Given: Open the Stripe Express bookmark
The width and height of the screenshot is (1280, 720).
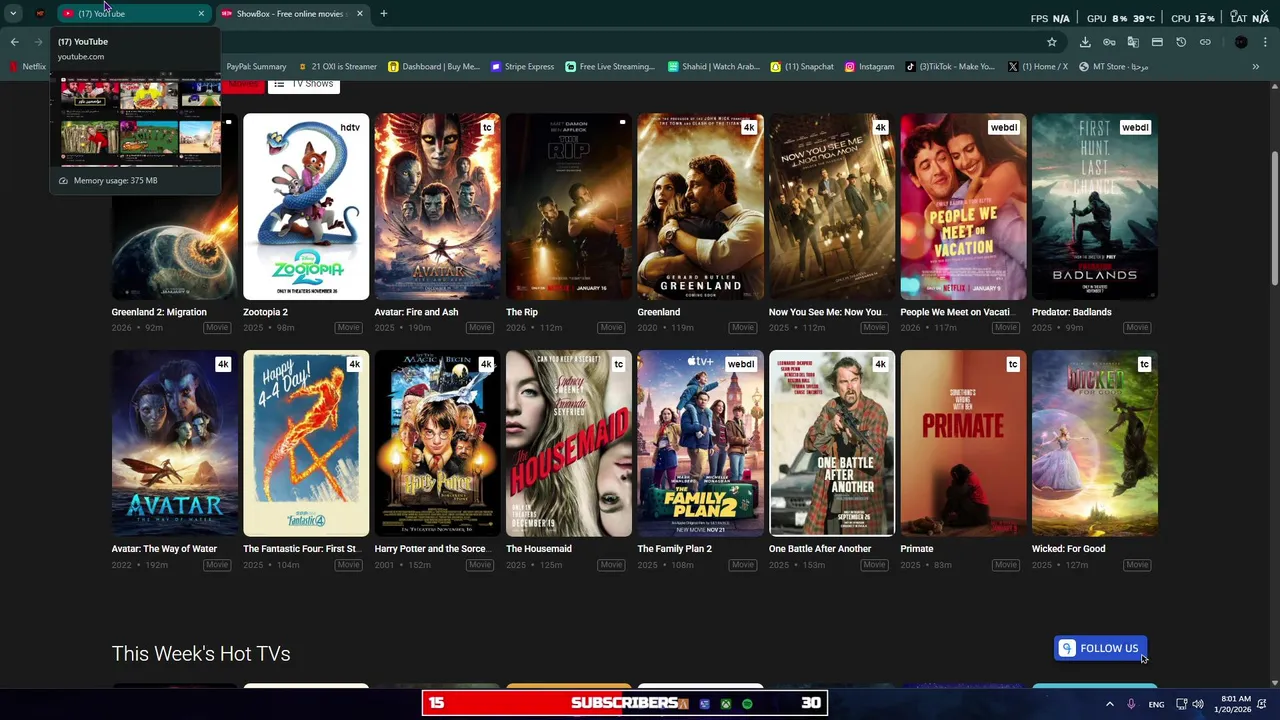Looking at the screenshot, I should (x=523, y=67).
